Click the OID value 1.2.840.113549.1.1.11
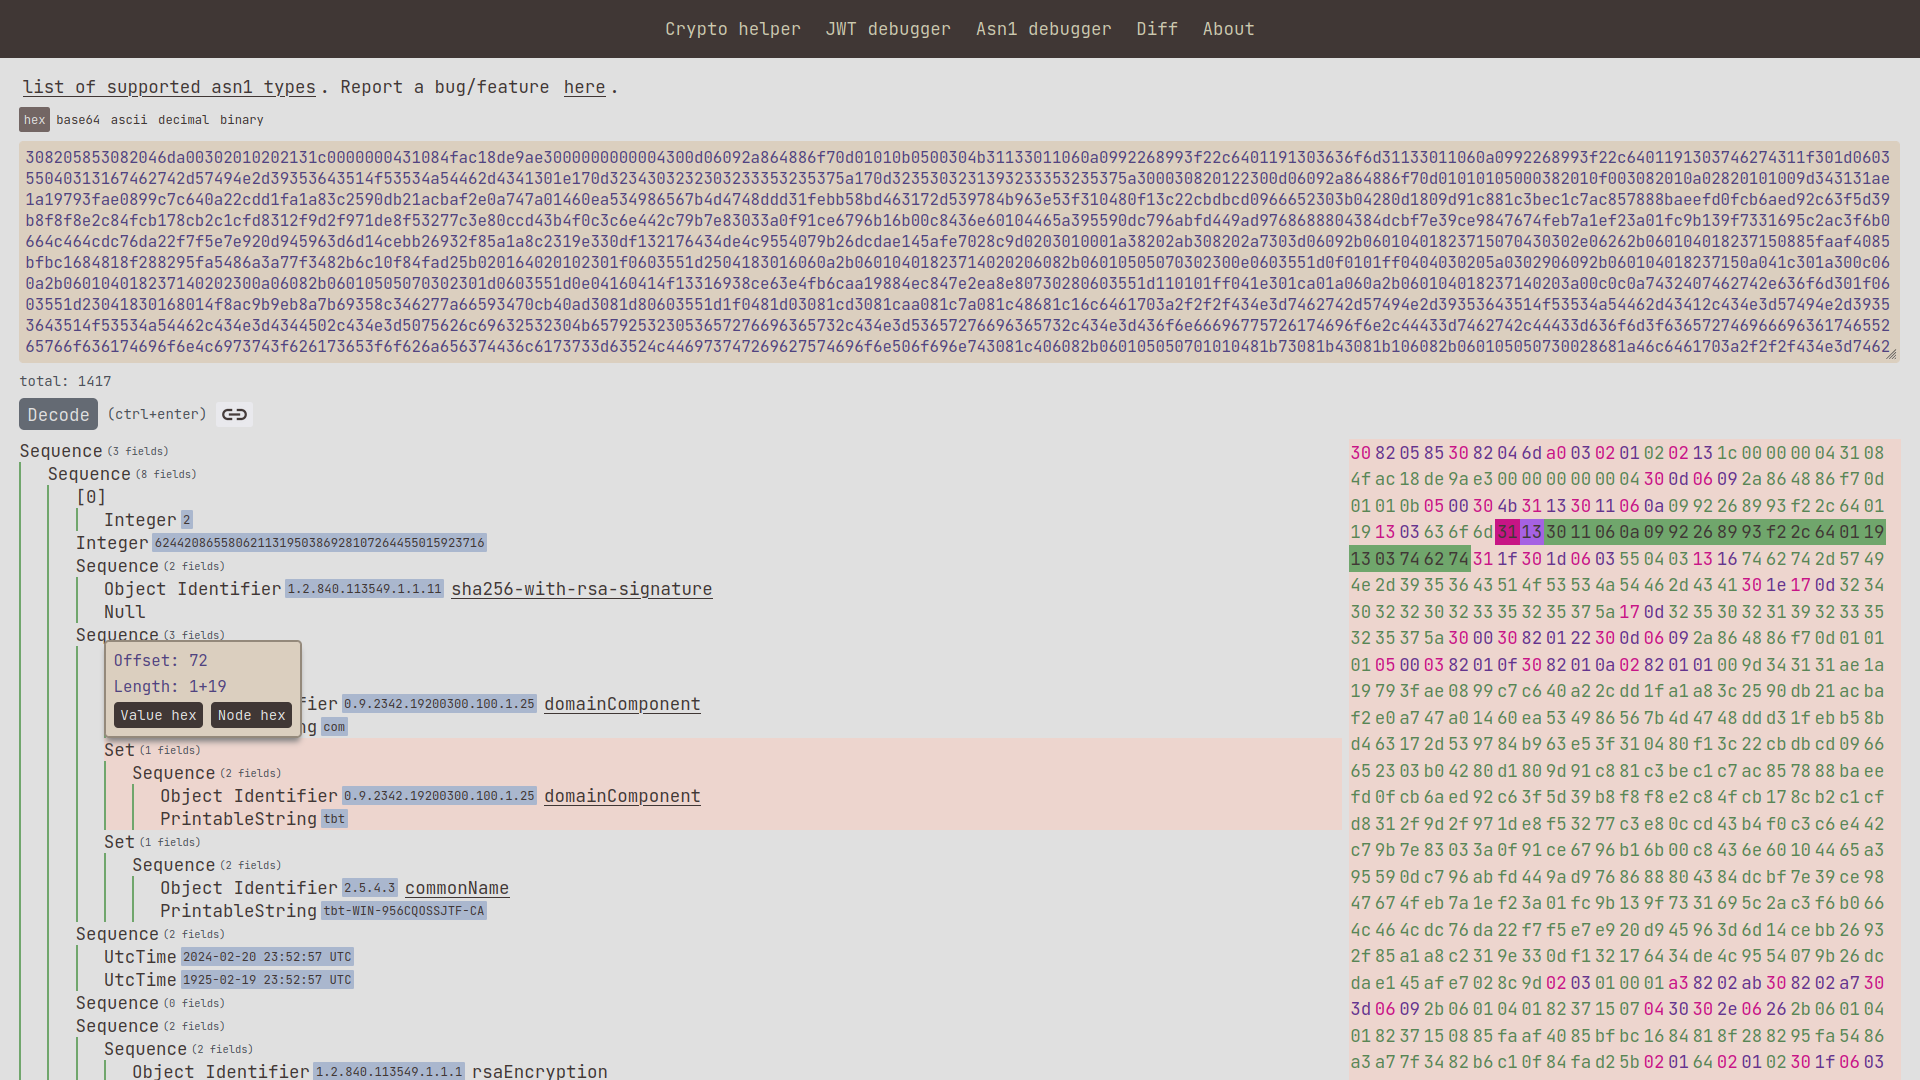 point(364,589)
